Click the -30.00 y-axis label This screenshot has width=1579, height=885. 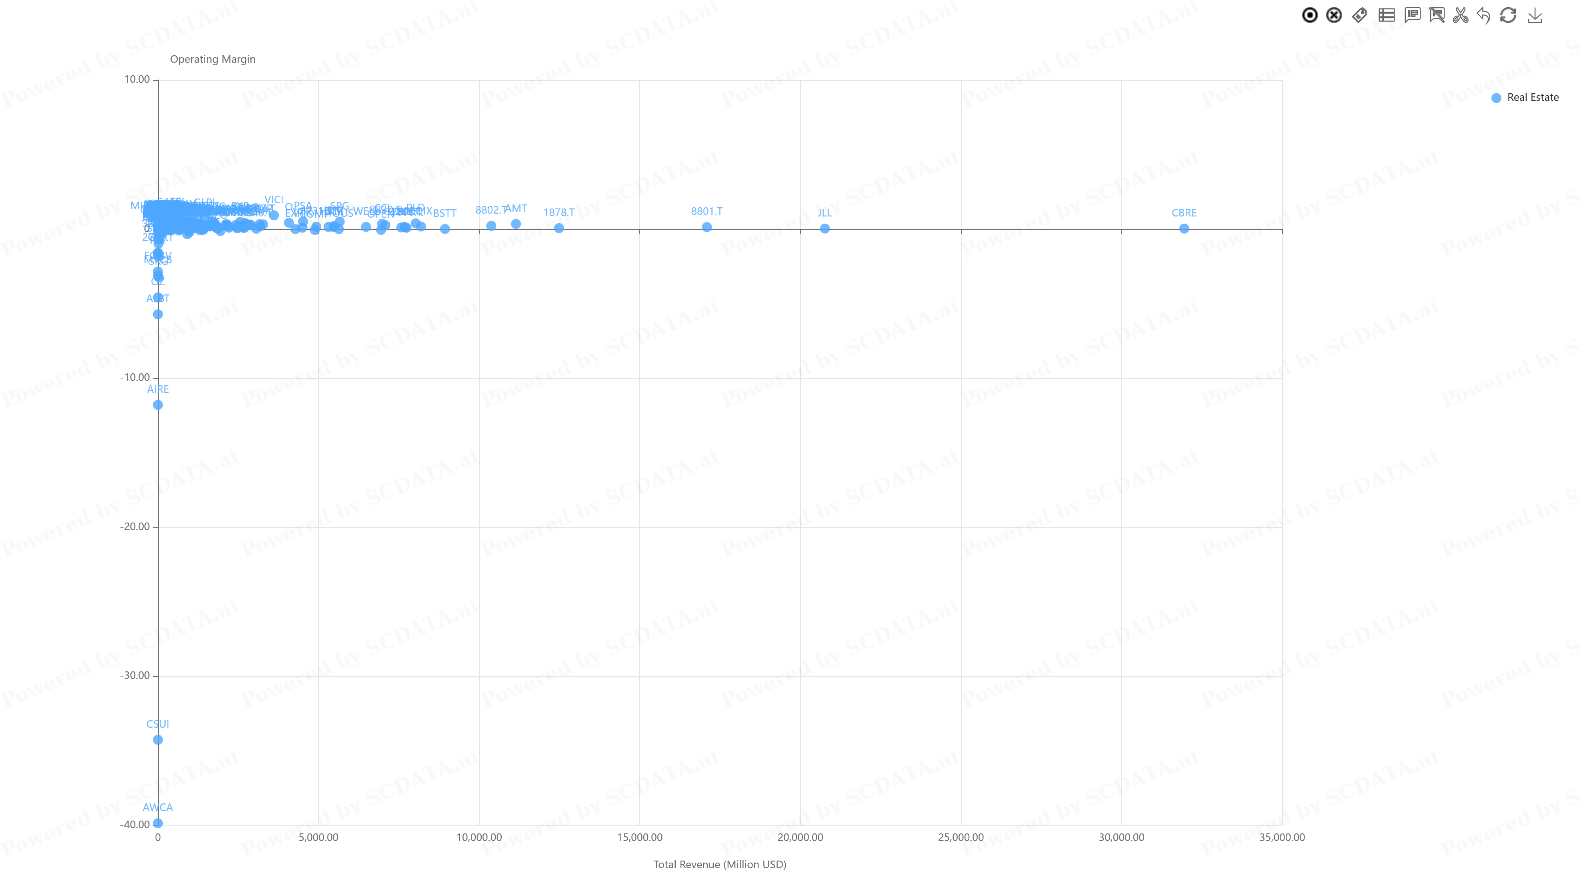point(135,676)
